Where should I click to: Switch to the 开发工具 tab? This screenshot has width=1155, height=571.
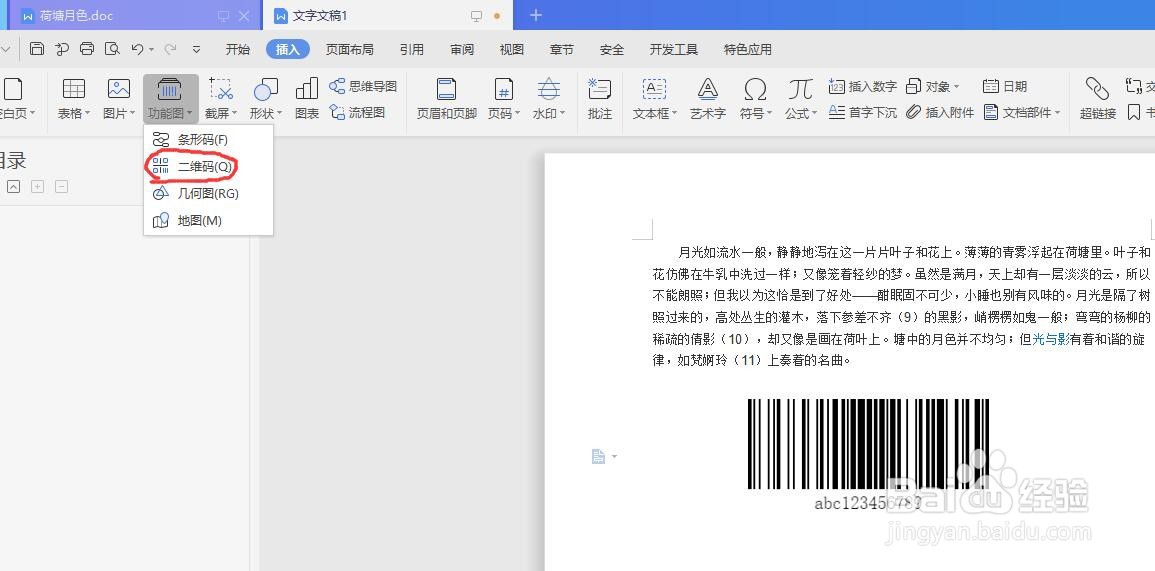point(674,49)
